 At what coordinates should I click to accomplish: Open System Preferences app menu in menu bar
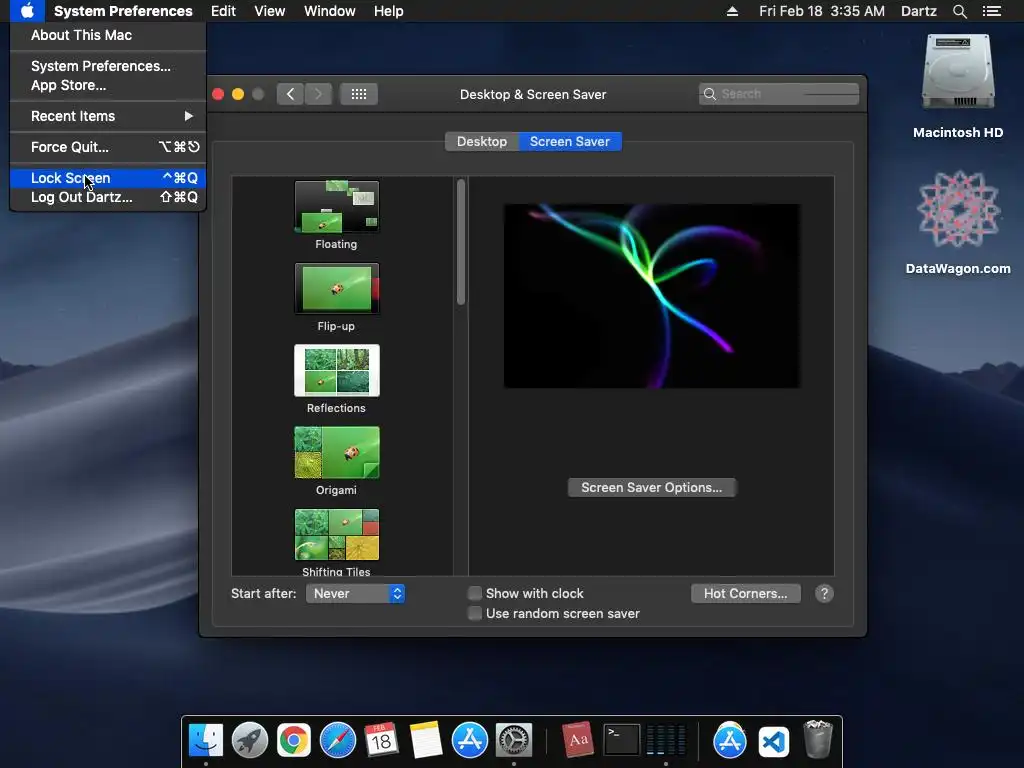pos(123,11)
